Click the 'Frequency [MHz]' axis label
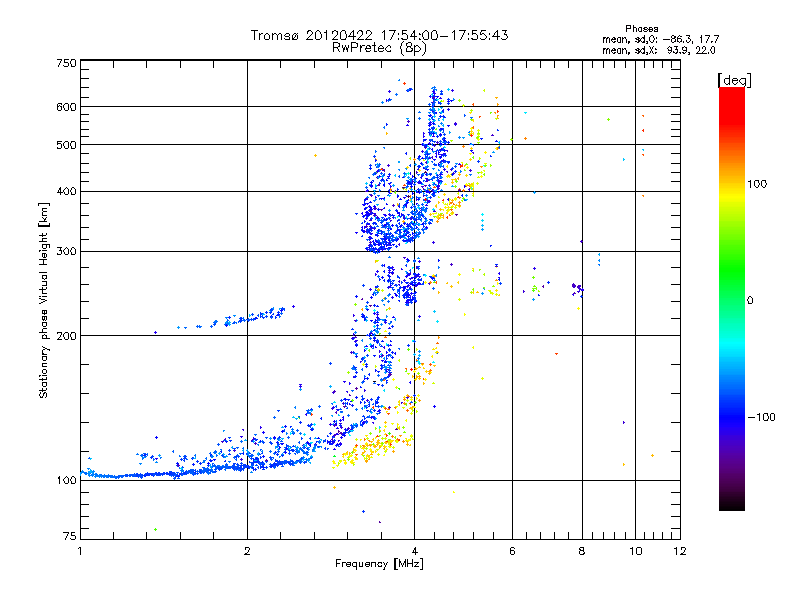800x600 pixels. click(379, 564)
